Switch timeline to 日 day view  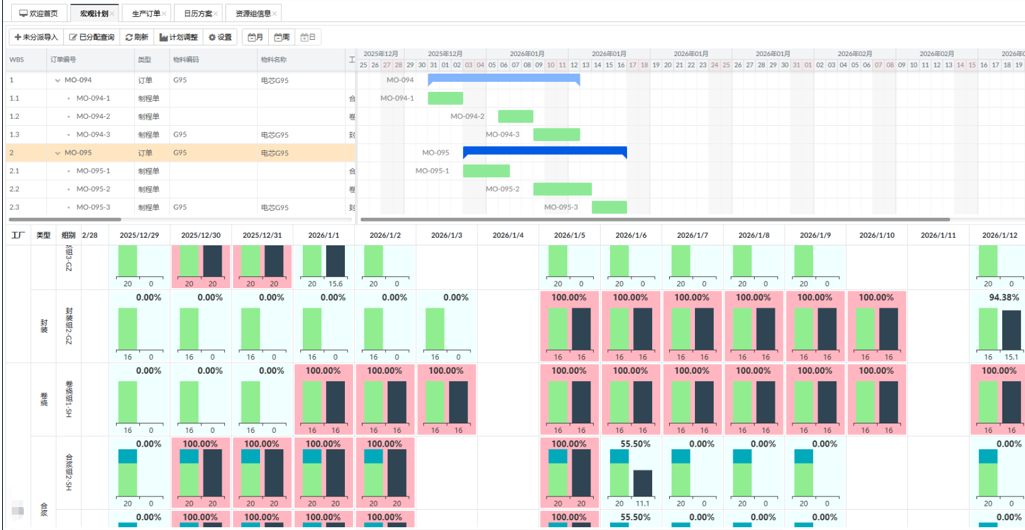pos(309,37)
